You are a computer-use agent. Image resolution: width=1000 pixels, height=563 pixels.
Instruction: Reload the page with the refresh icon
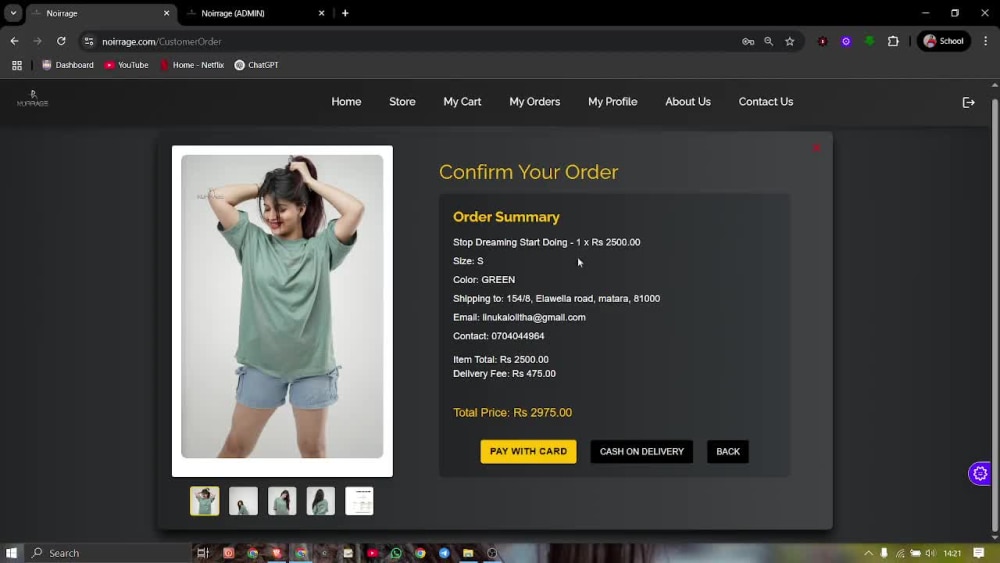(61, 41)
